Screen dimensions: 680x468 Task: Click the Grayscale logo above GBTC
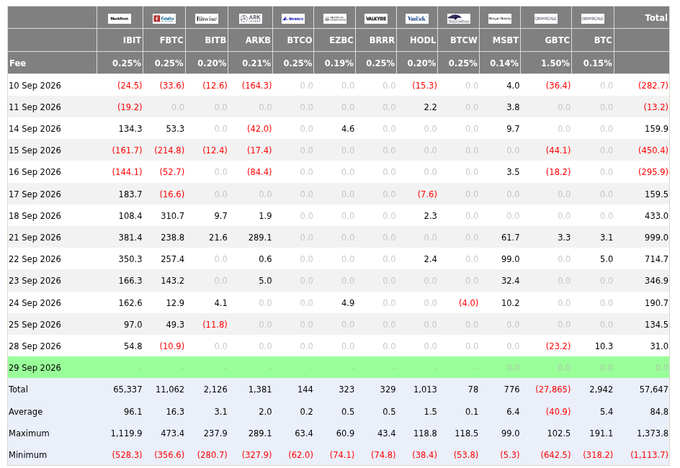[546, 19]
